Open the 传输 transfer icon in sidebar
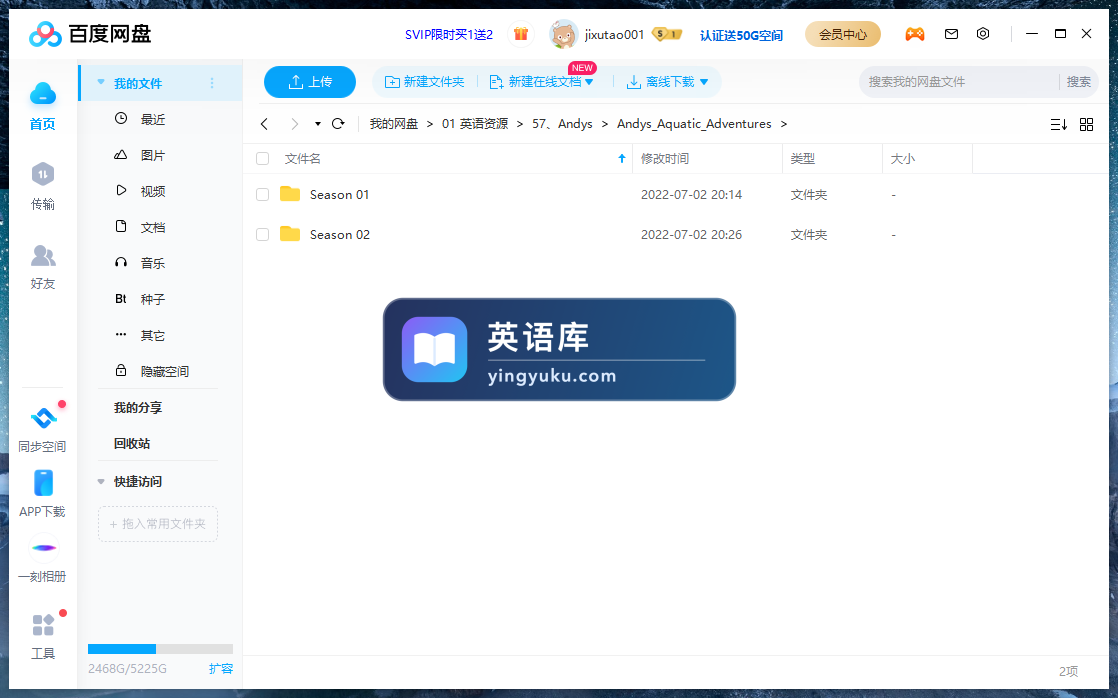Image resolution: width=1118 pixels, height=698 pixels. coord(43,175)
